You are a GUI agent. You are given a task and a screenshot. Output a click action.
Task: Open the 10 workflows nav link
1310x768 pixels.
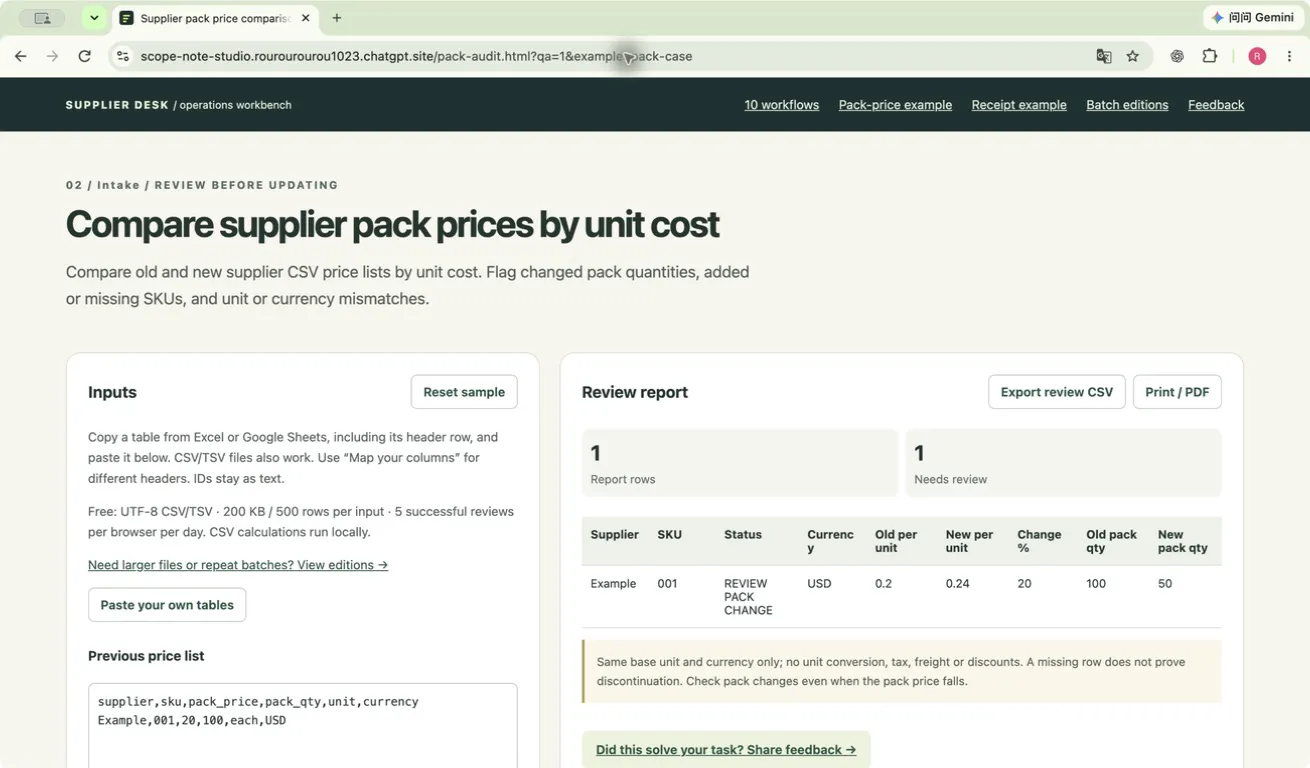click(x=782, y=105)
